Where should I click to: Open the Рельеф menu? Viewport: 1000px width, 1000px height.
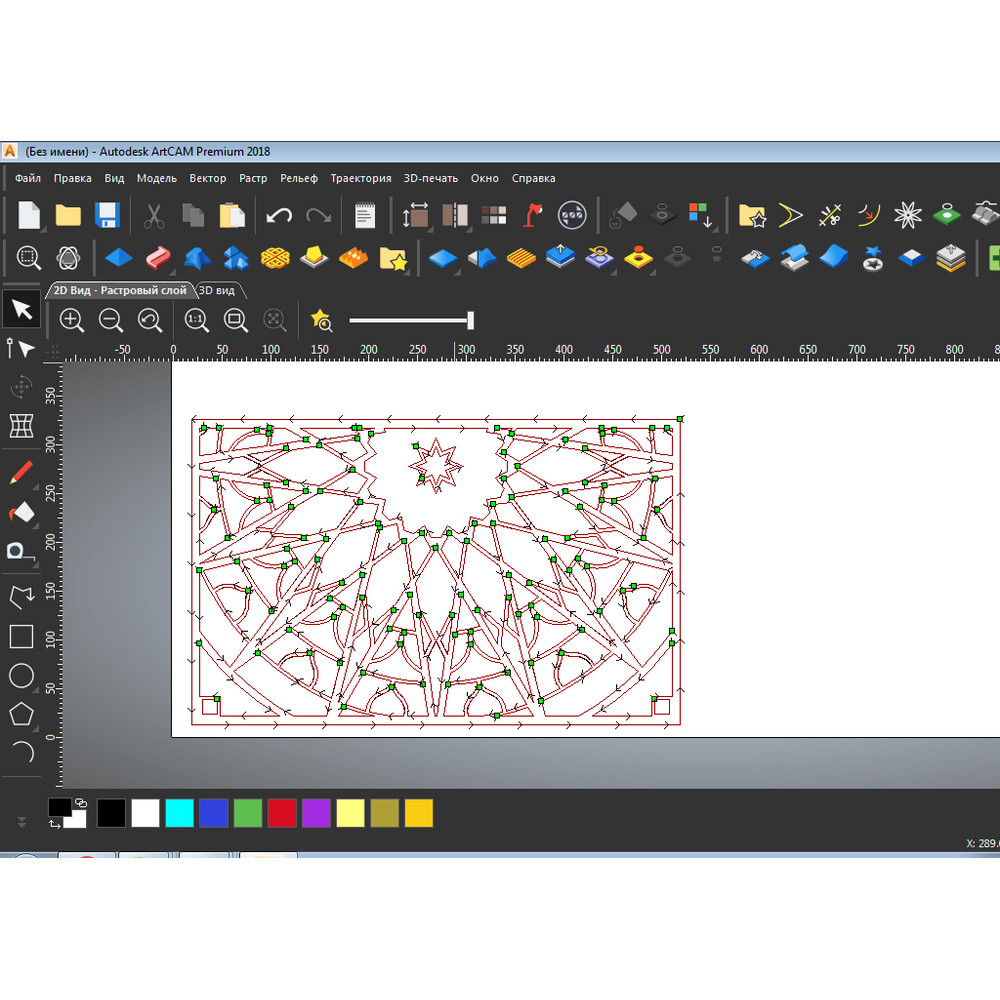(299, 178)
